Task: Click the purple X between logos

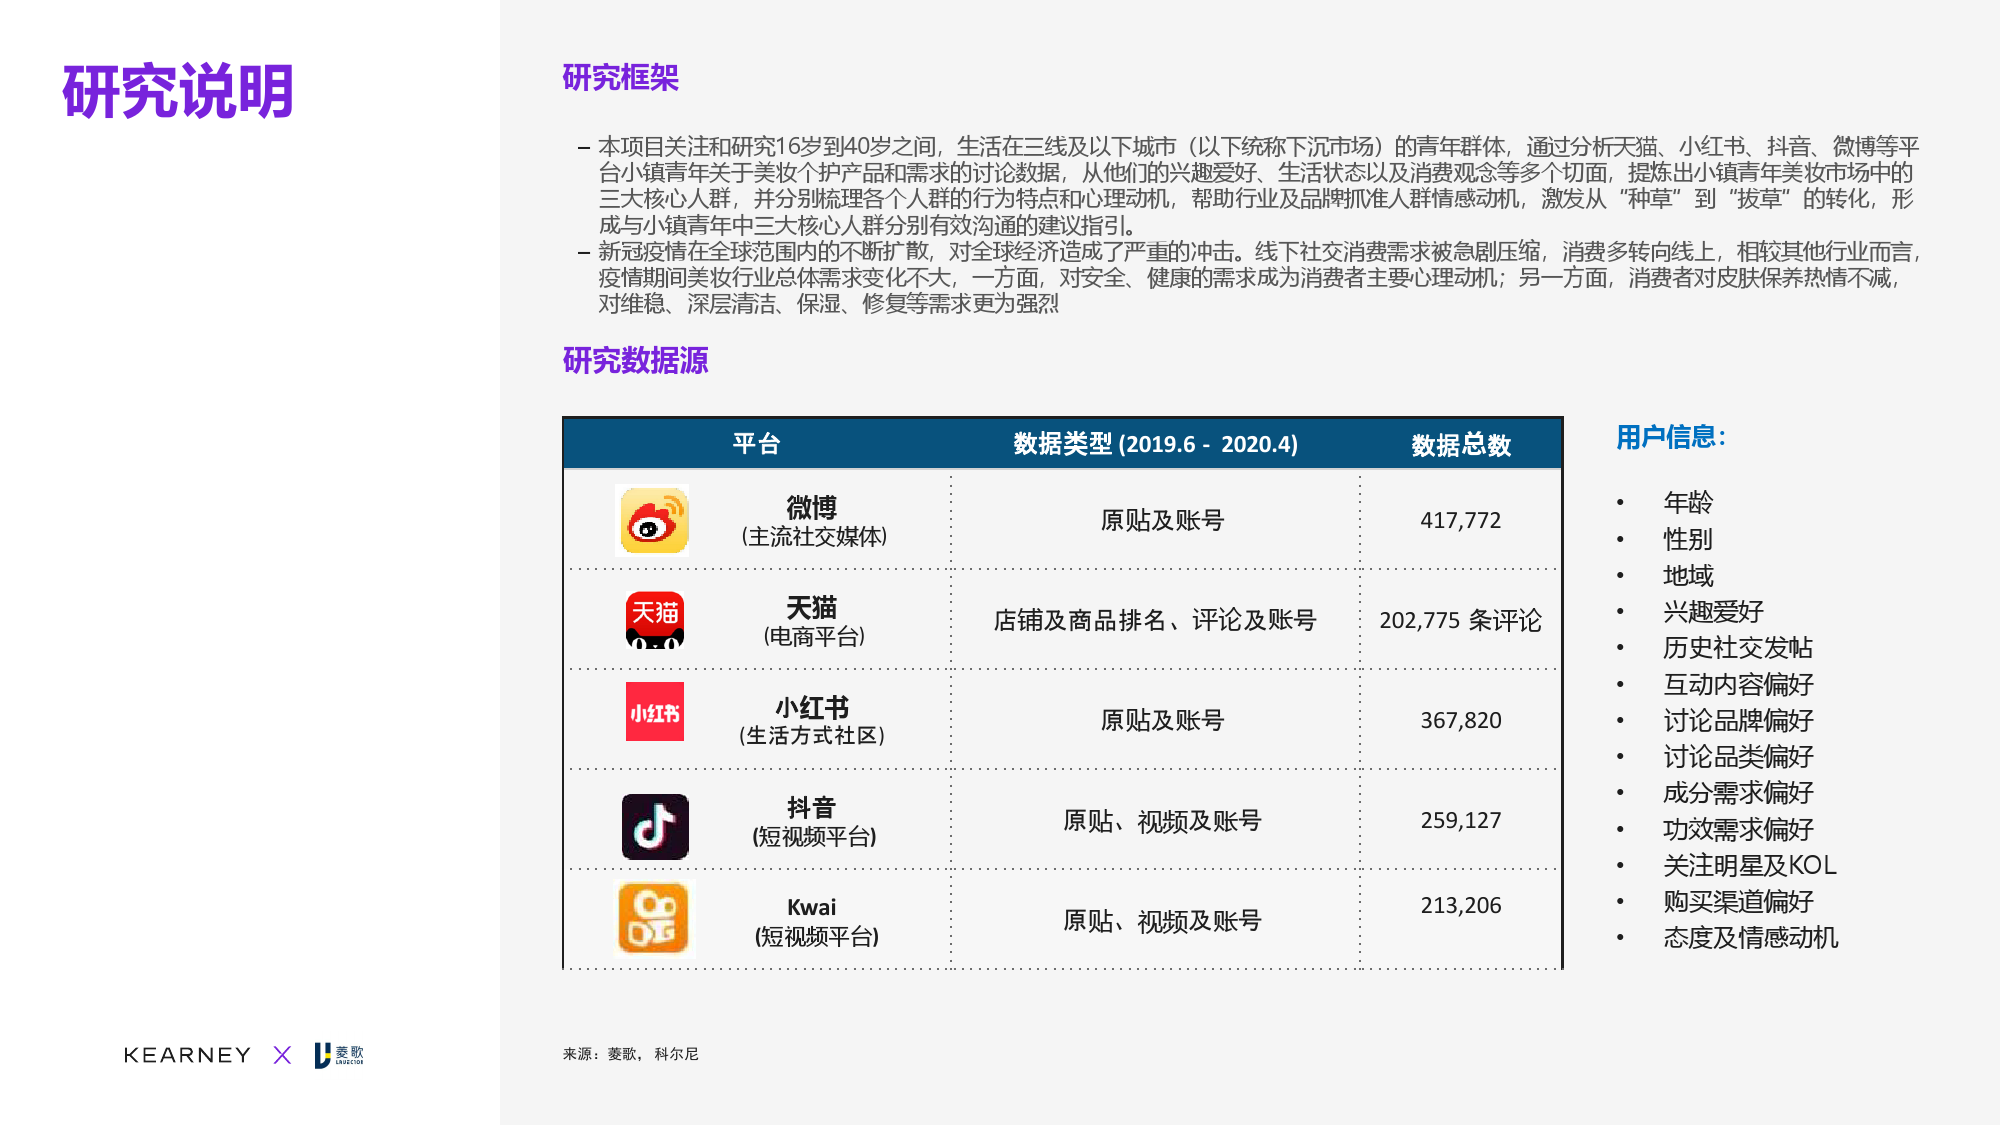Action: (x=282, y=1055)
